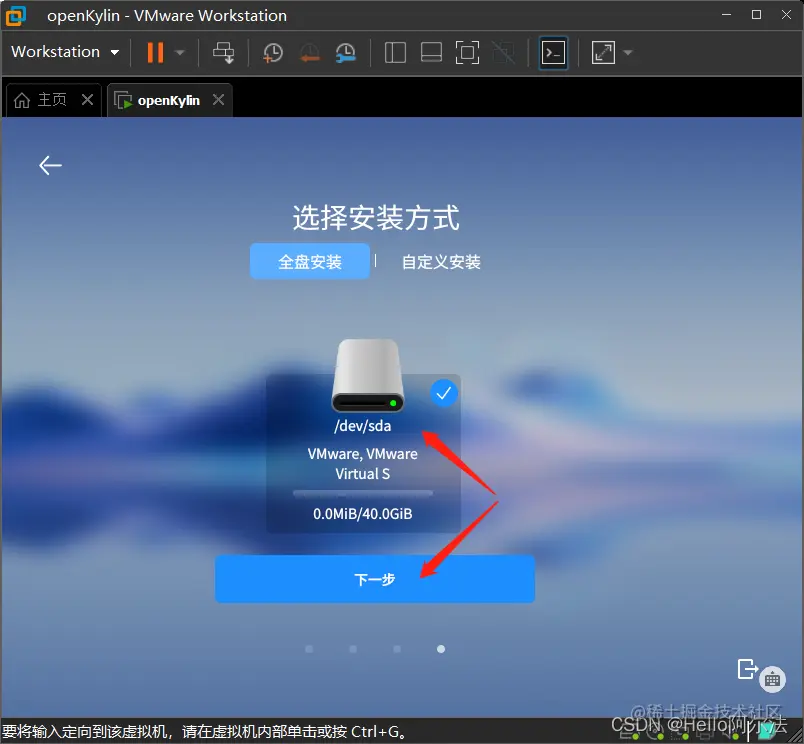Take a snapshot of the VM
804x744 pixels.
coord(272,52)
